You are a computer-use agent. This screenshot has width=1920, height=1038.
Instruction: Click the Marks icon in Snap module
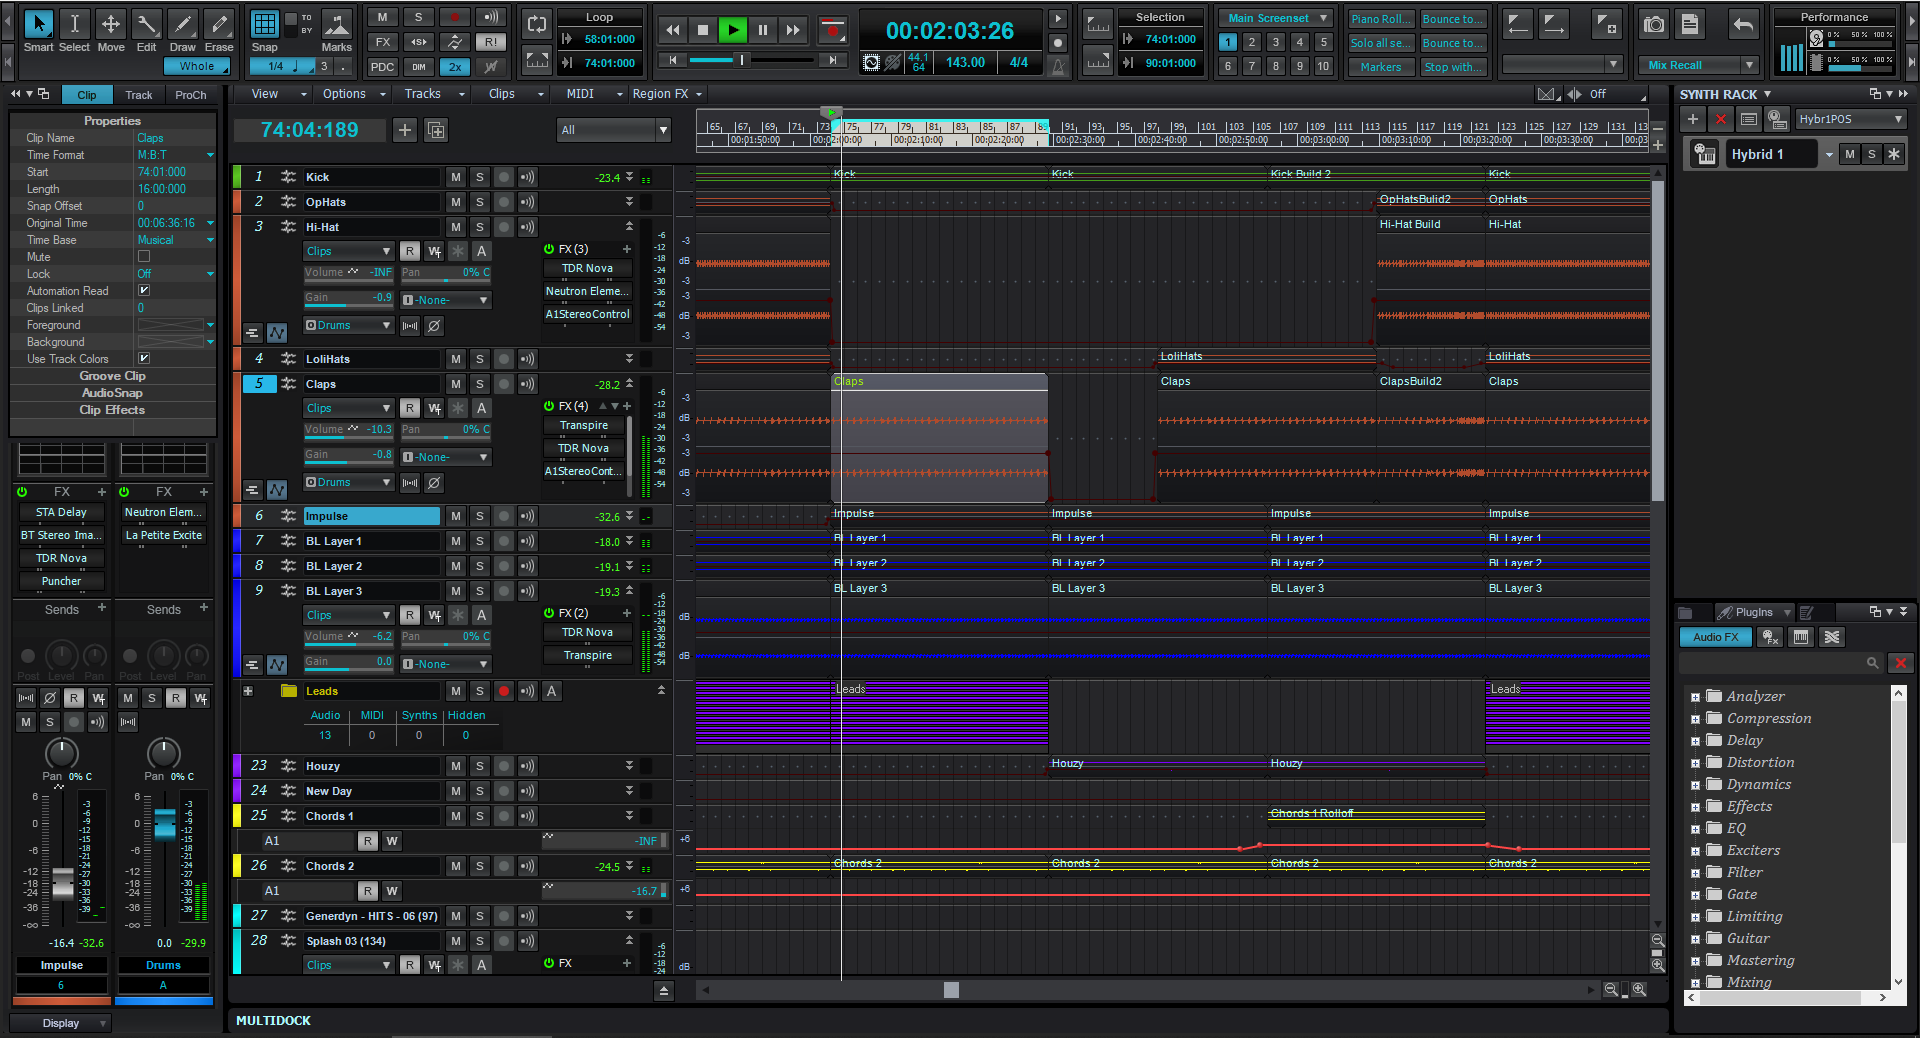pos(336,25)
